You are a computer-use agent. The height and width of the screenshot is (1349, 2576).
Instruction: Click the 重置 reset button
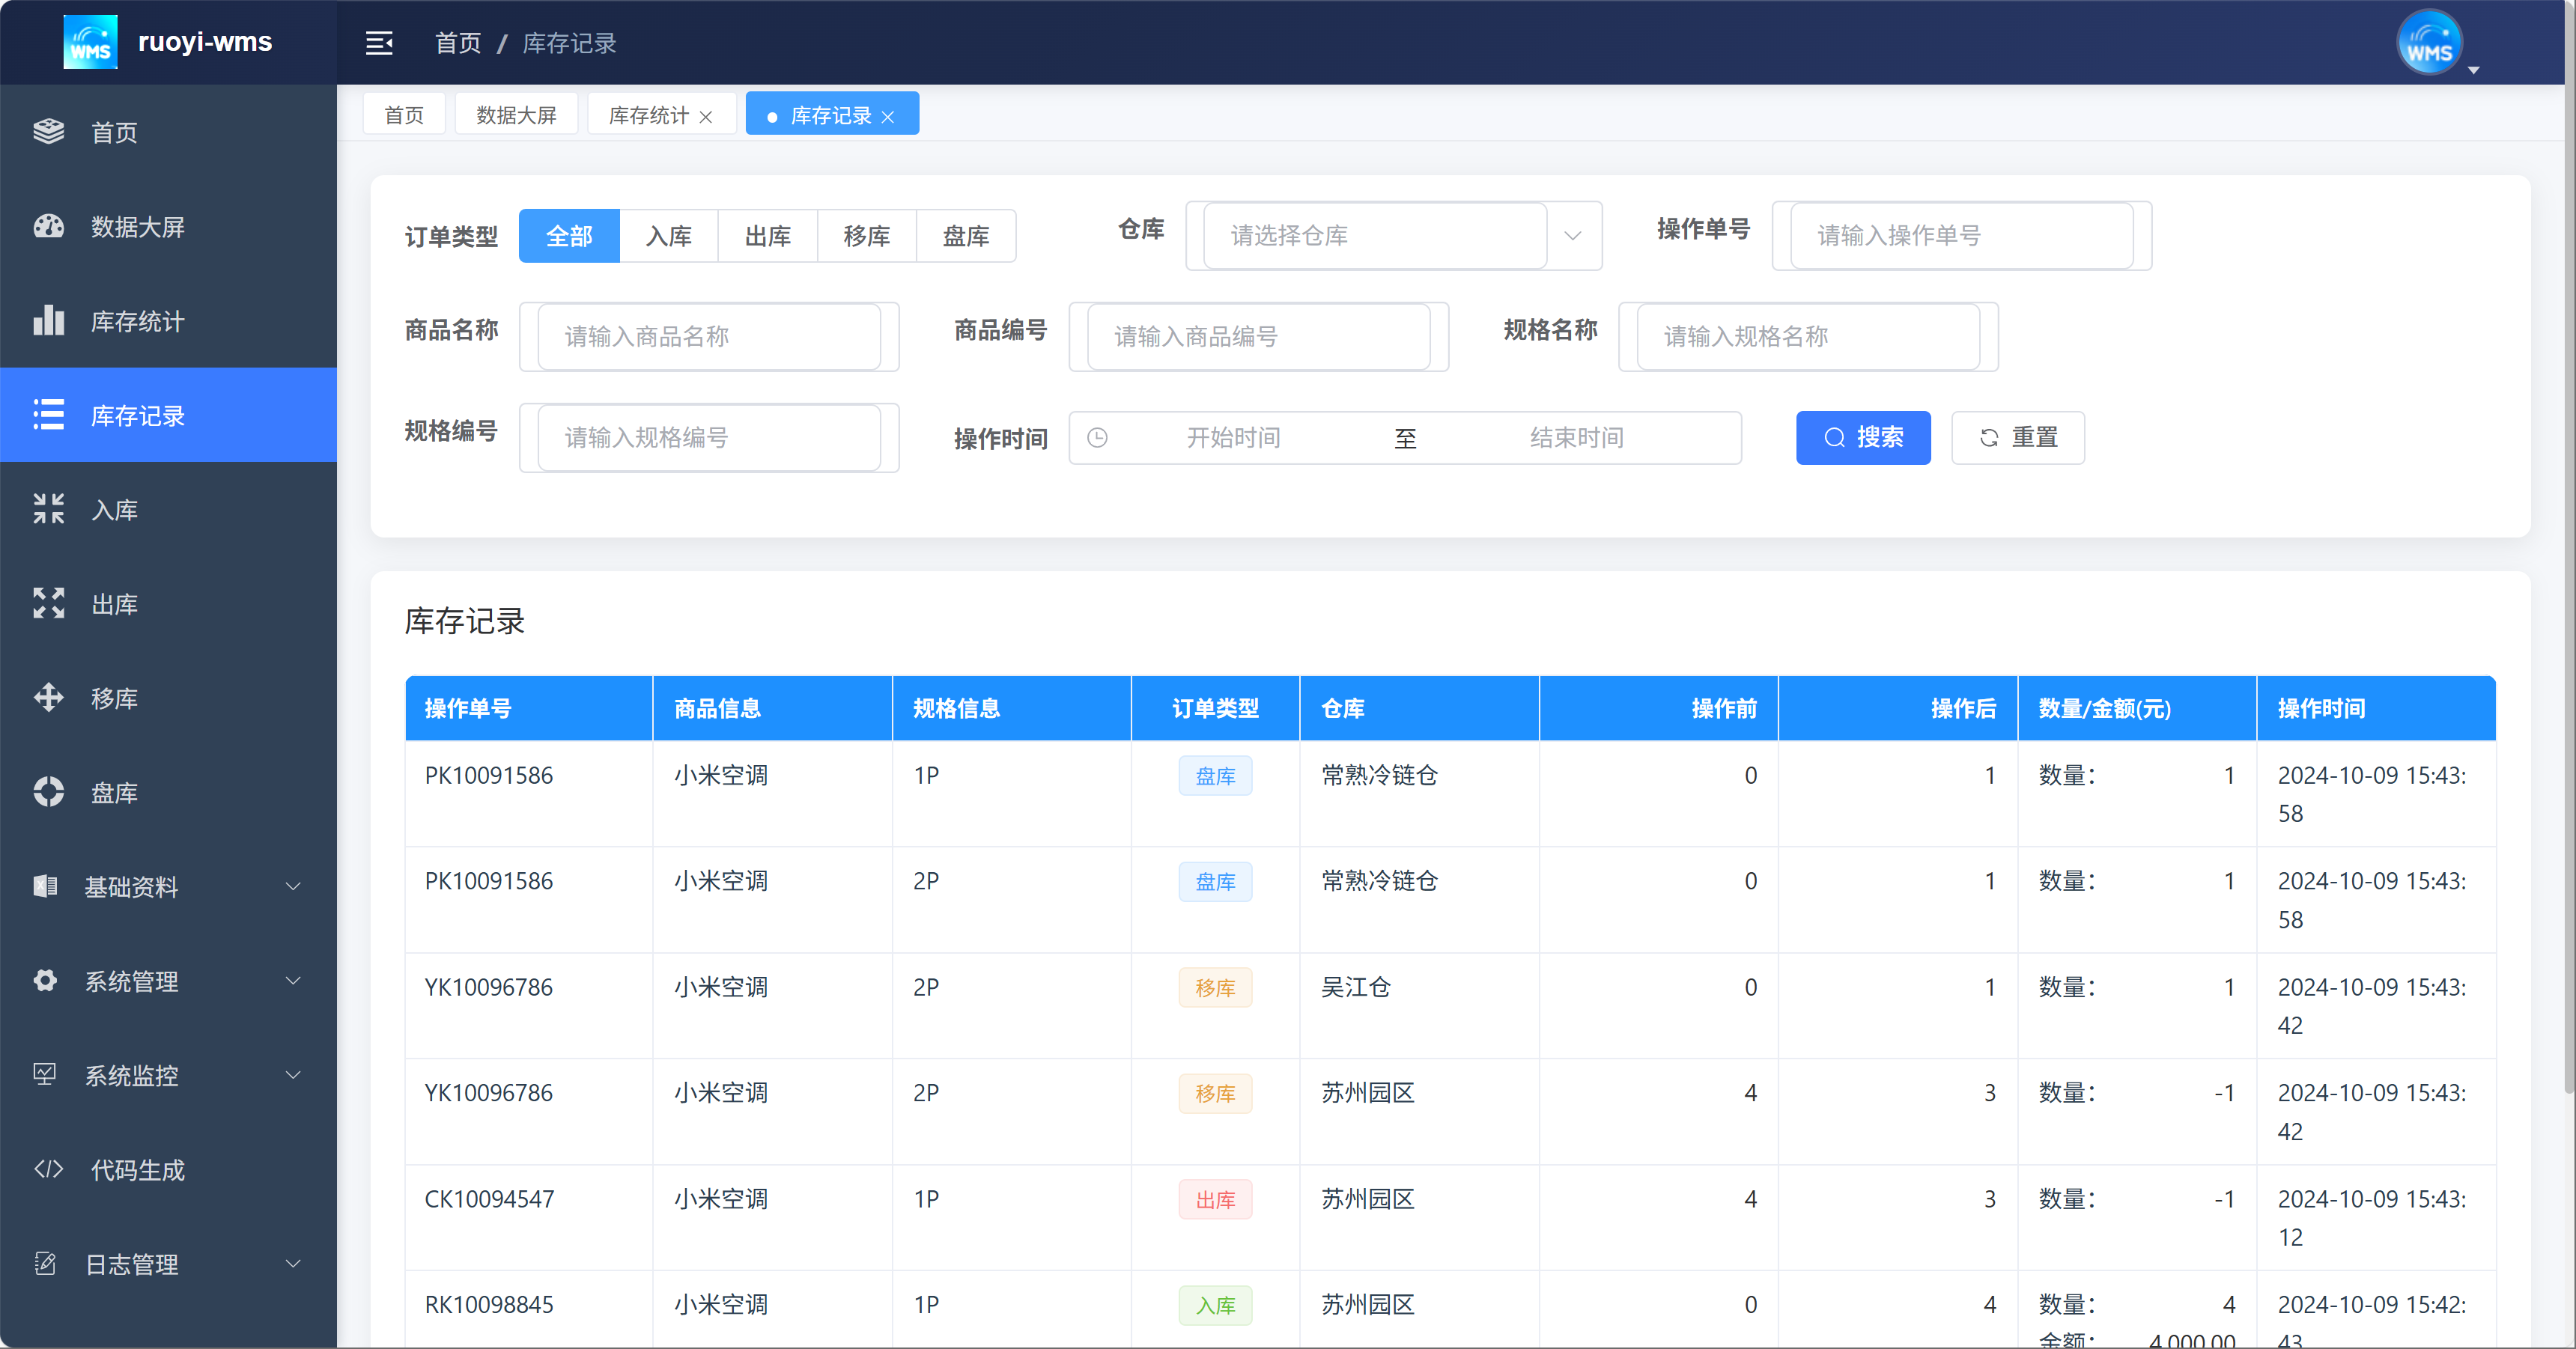click(x=2017, y=438)
